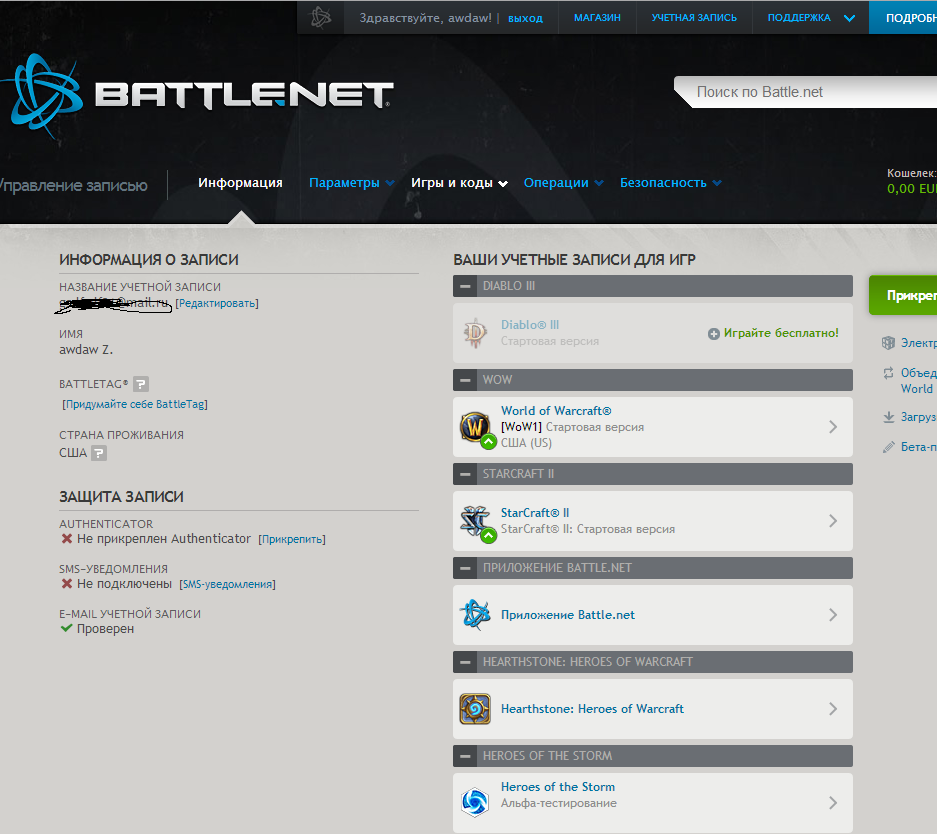Click the pencil beta icon in sidebar
Screen dimensions: 937x834
pos(889,447)
